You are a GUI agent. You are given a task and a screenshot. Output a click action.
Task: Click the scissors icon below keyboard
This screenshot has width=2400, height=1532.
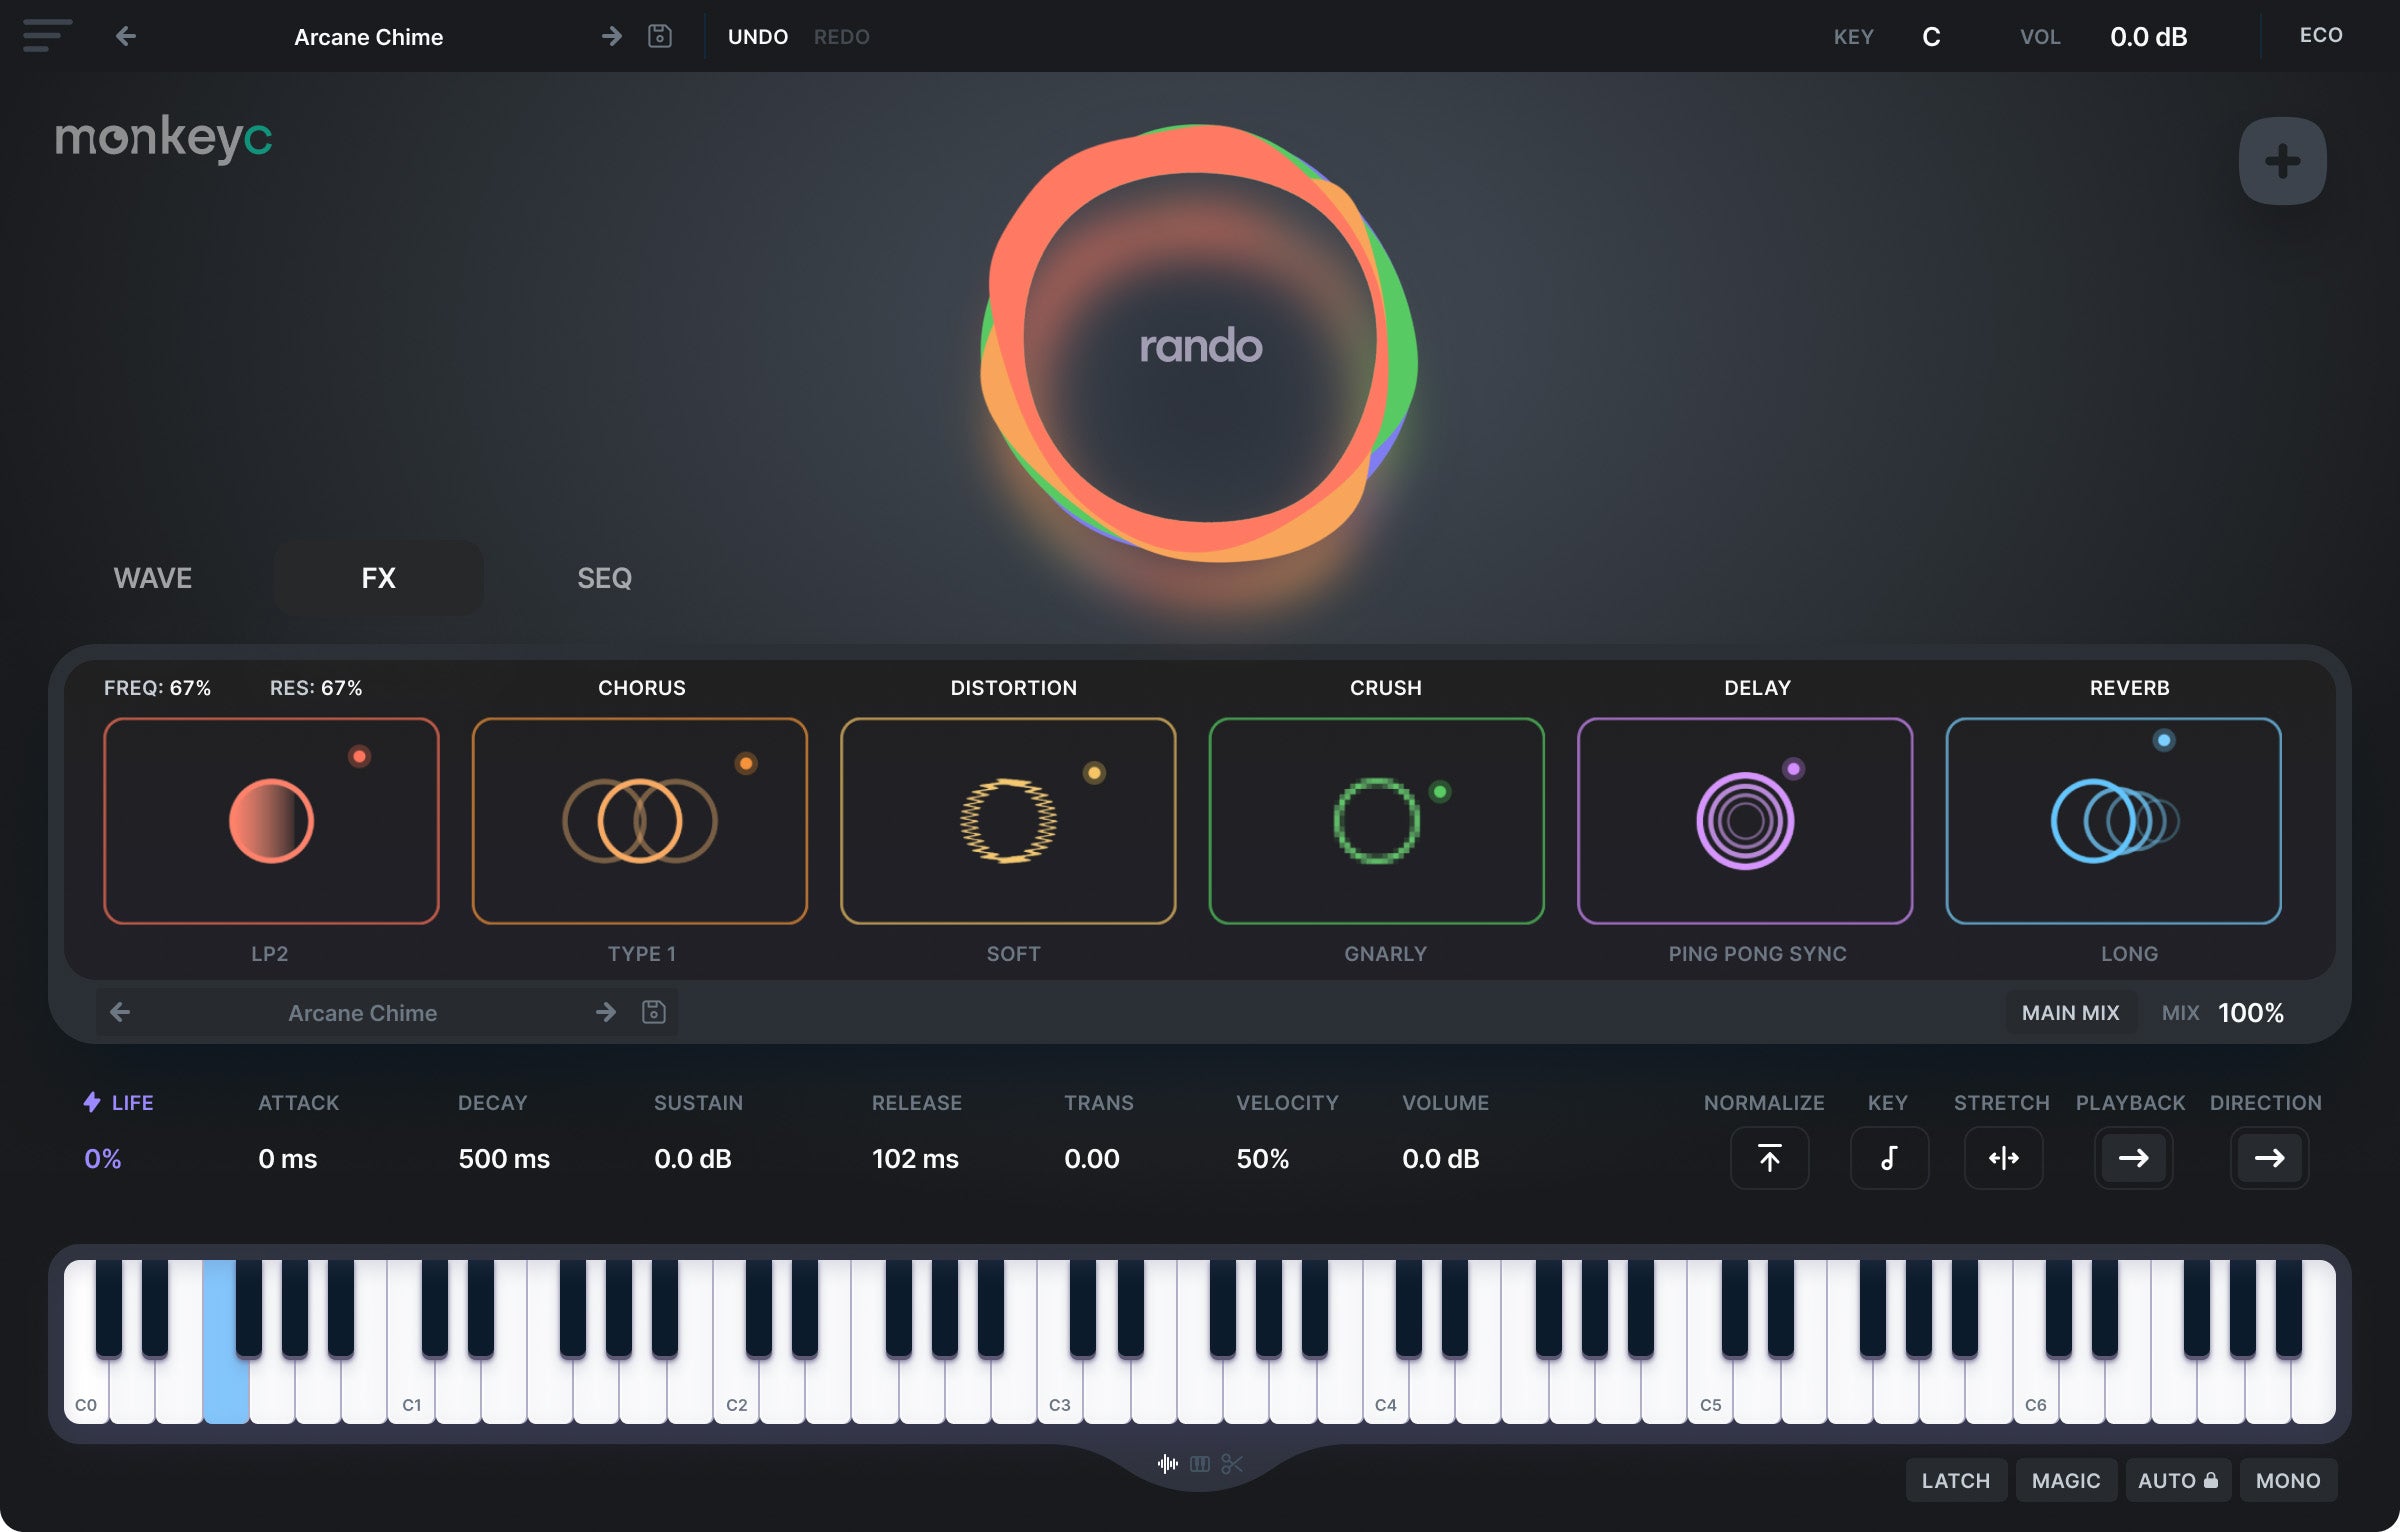click(1232, 1464)
